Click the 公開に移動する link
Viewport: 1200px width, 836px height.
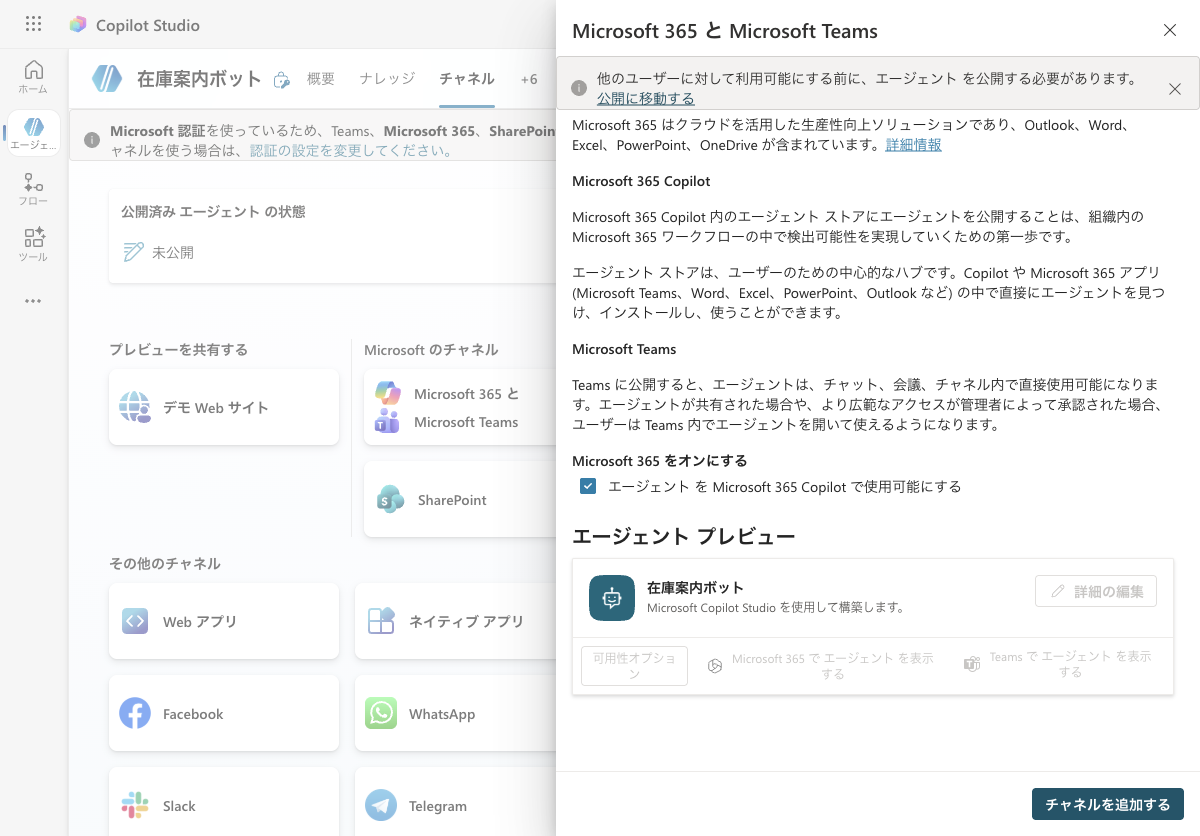pos(645,98)
